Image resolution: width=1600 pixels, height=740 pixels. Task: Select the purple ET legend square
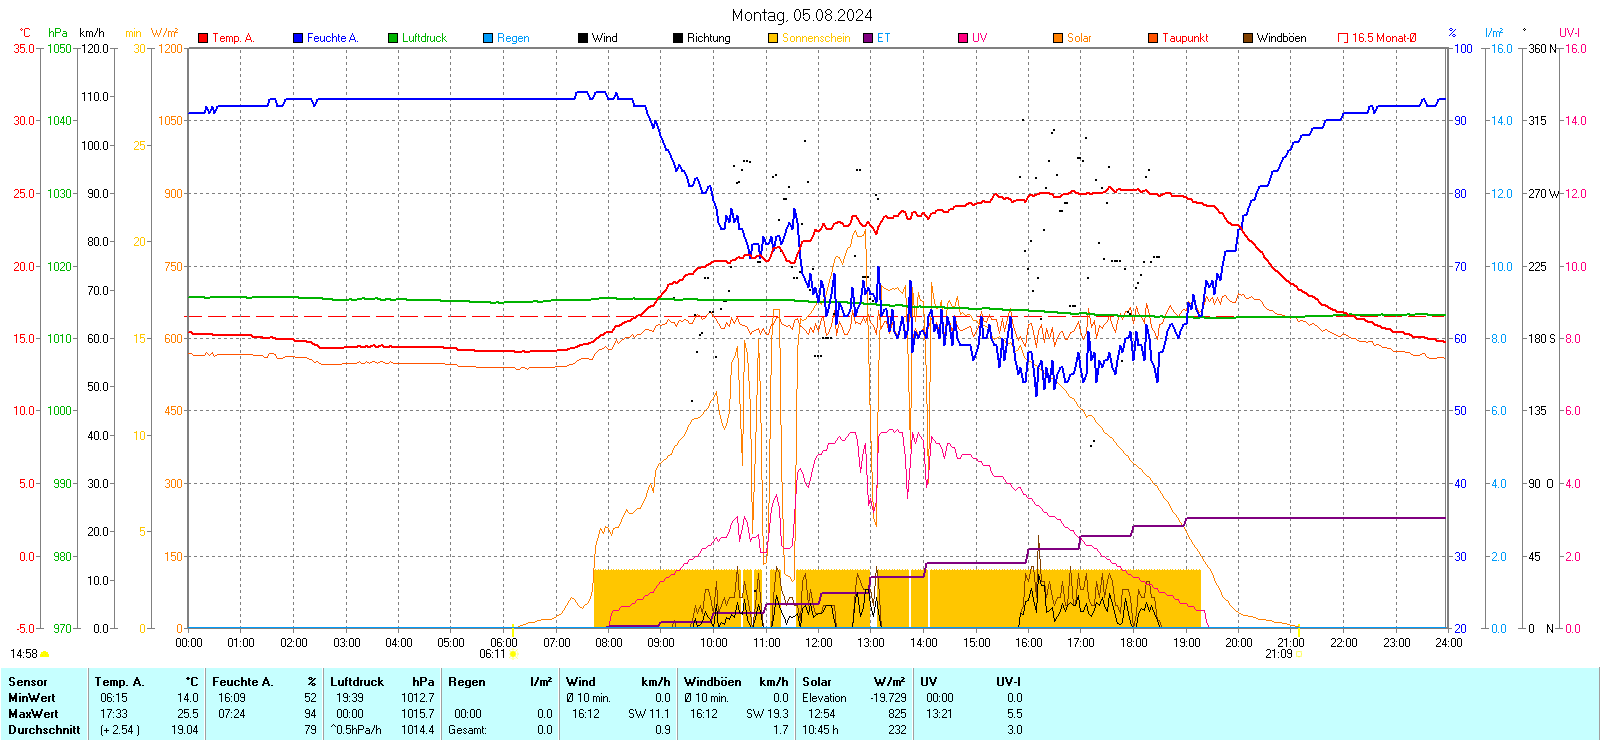868,38
